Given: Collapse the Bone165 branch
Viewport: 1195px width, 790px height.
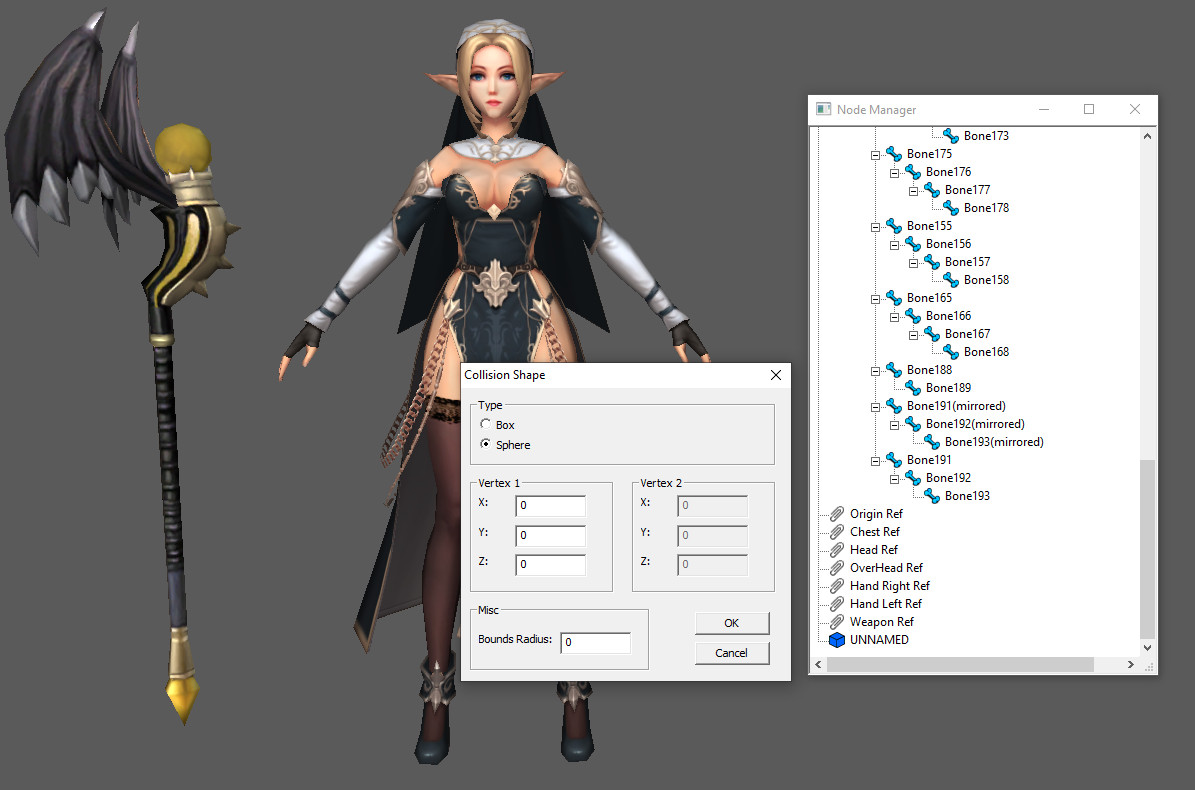Looking at the screenshot, I should 875,299.
